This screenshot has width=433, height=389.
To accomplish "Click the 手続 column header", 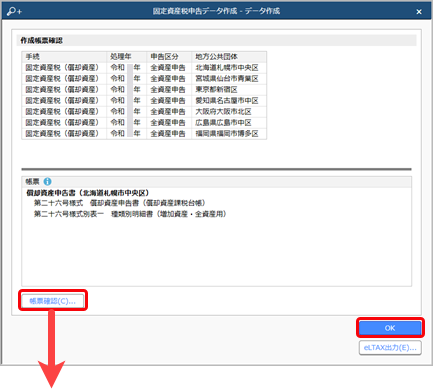I will coord(64,57).
